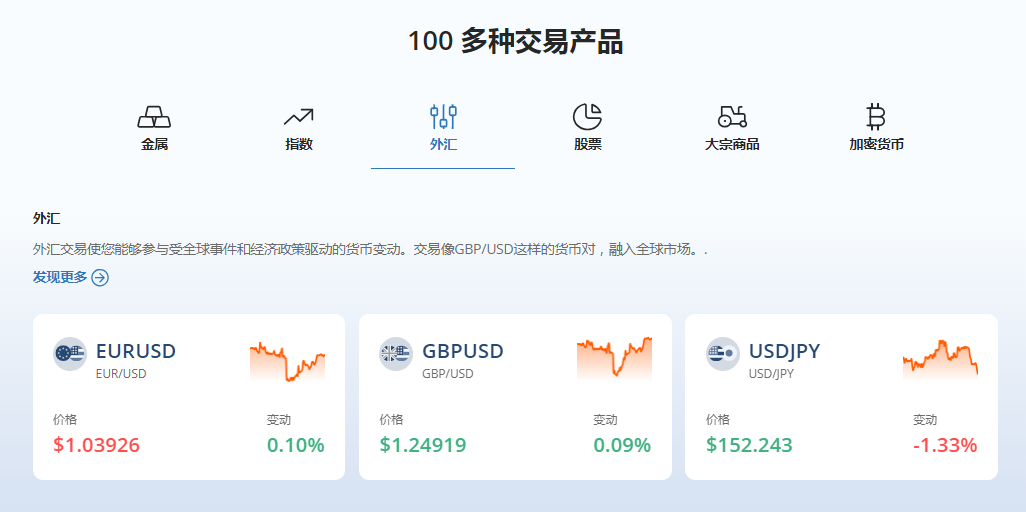This screenshot has width=1026, height=512.
Task: Open the 股票 tab
Action: (x=587, y=144)
